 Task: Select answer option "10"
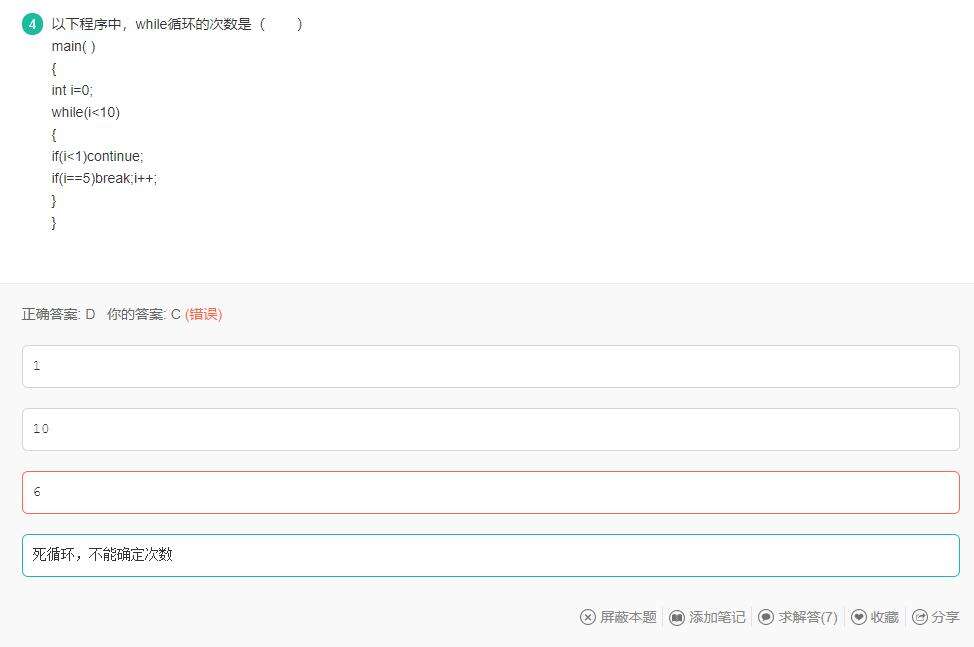(490, 429)
